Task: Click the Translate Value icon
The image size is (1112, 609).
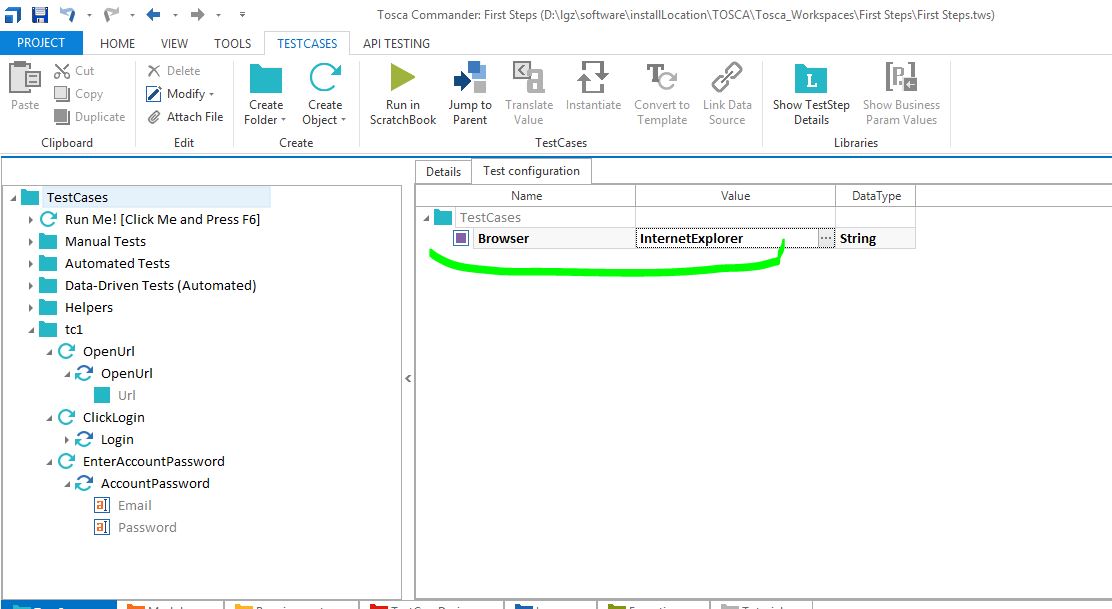Action: (528, 77)
